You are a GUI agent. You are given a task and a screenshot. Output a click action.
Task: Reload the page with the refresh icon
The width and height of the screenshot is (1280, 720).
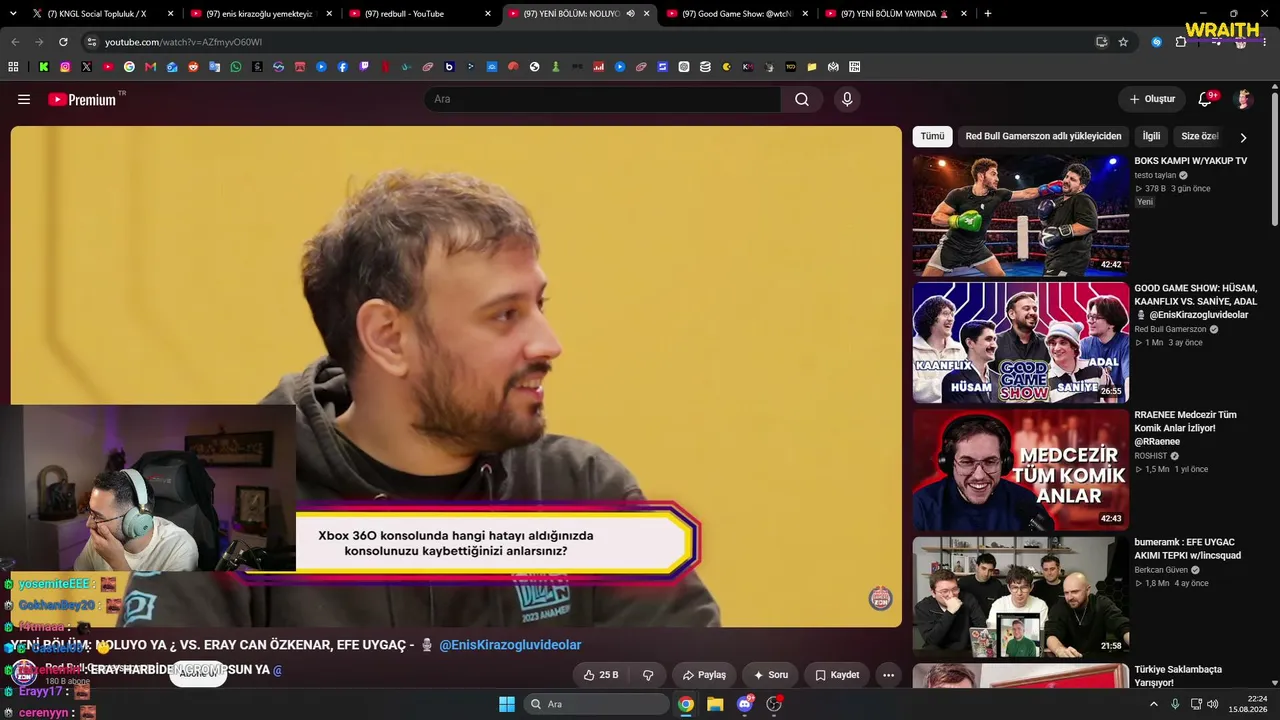coord(63,42)
